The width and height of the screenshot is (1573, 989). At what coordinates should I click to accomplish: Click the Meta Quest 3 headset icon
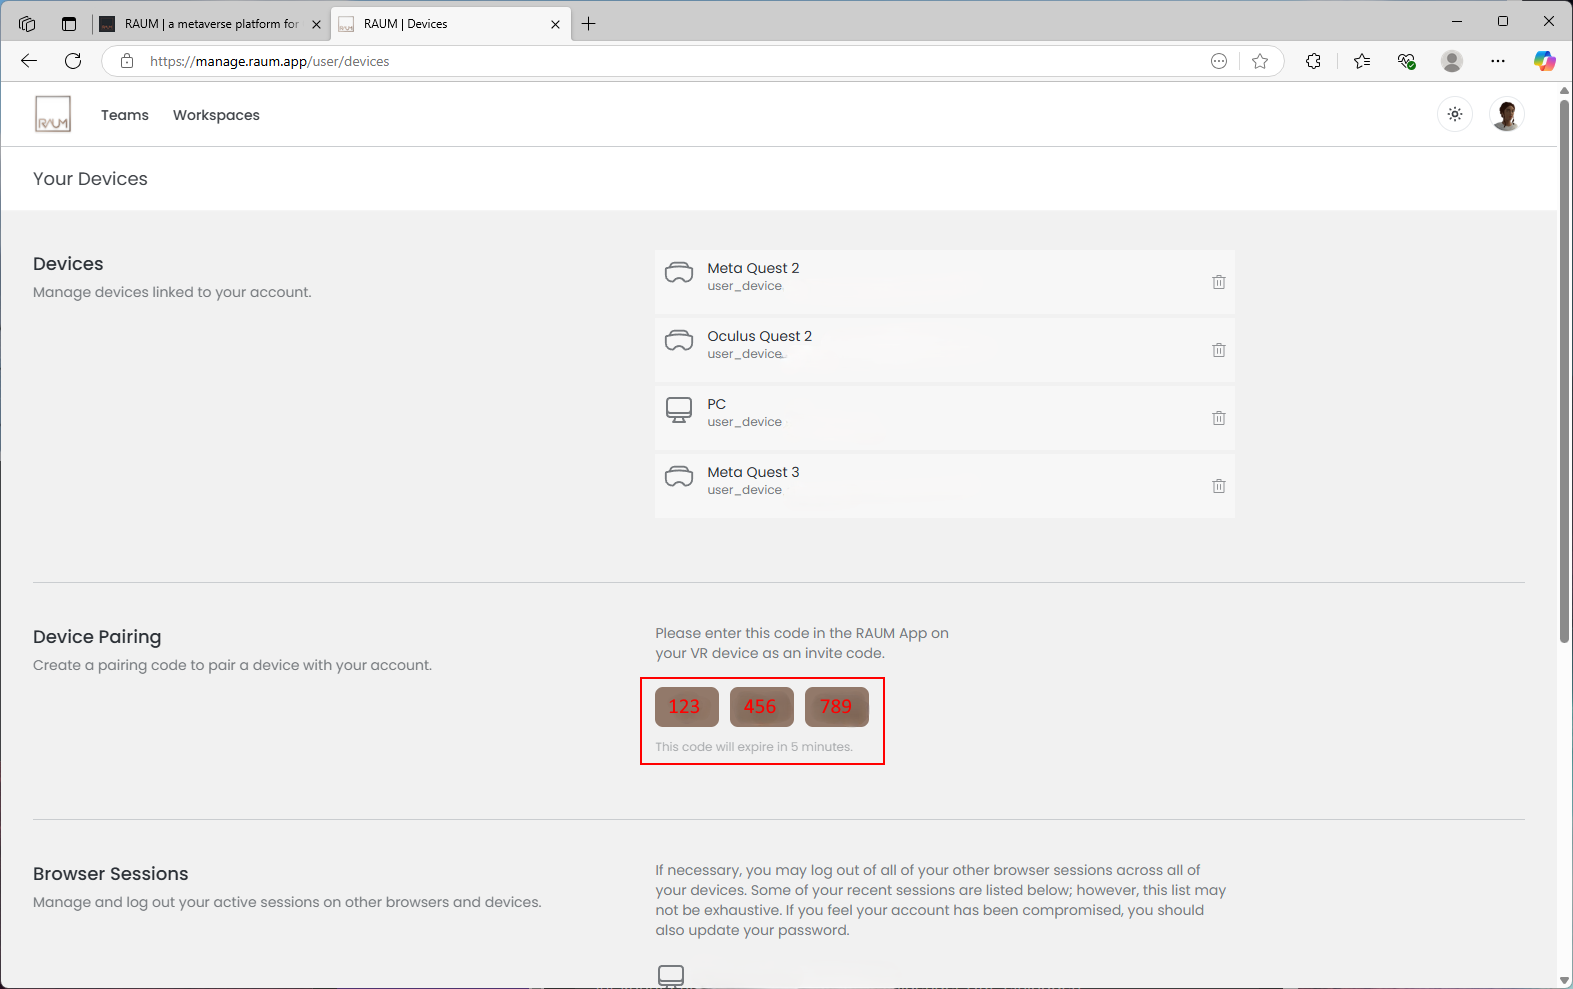pos(679,476)
